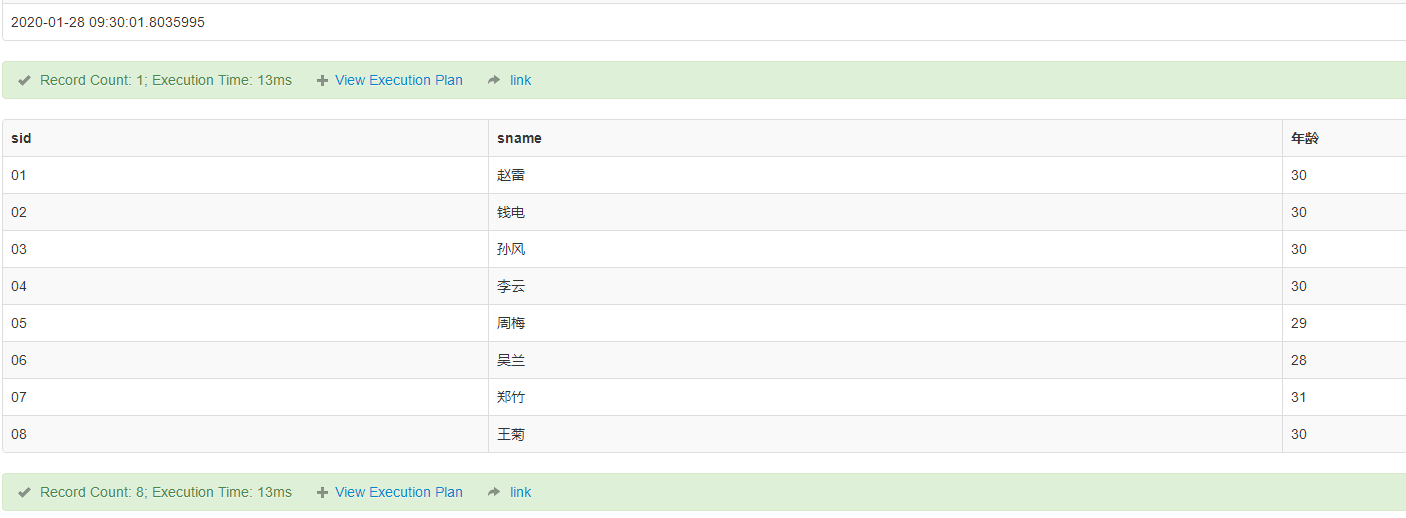Click the name 周梅
The height and width of the screenshot is (518, 1406).
click(x=511, y=323)
